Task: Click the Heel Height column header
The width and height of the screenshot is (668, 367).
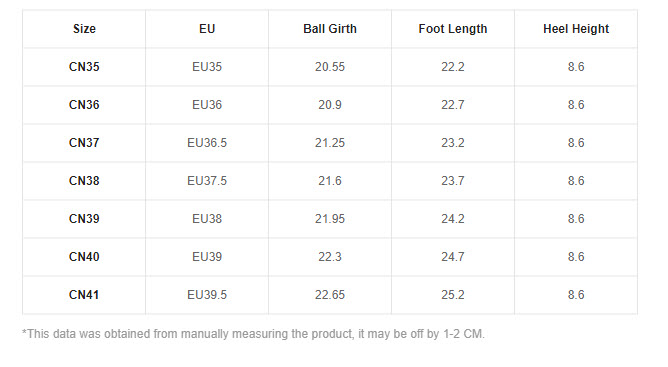Action: [576, 29]
